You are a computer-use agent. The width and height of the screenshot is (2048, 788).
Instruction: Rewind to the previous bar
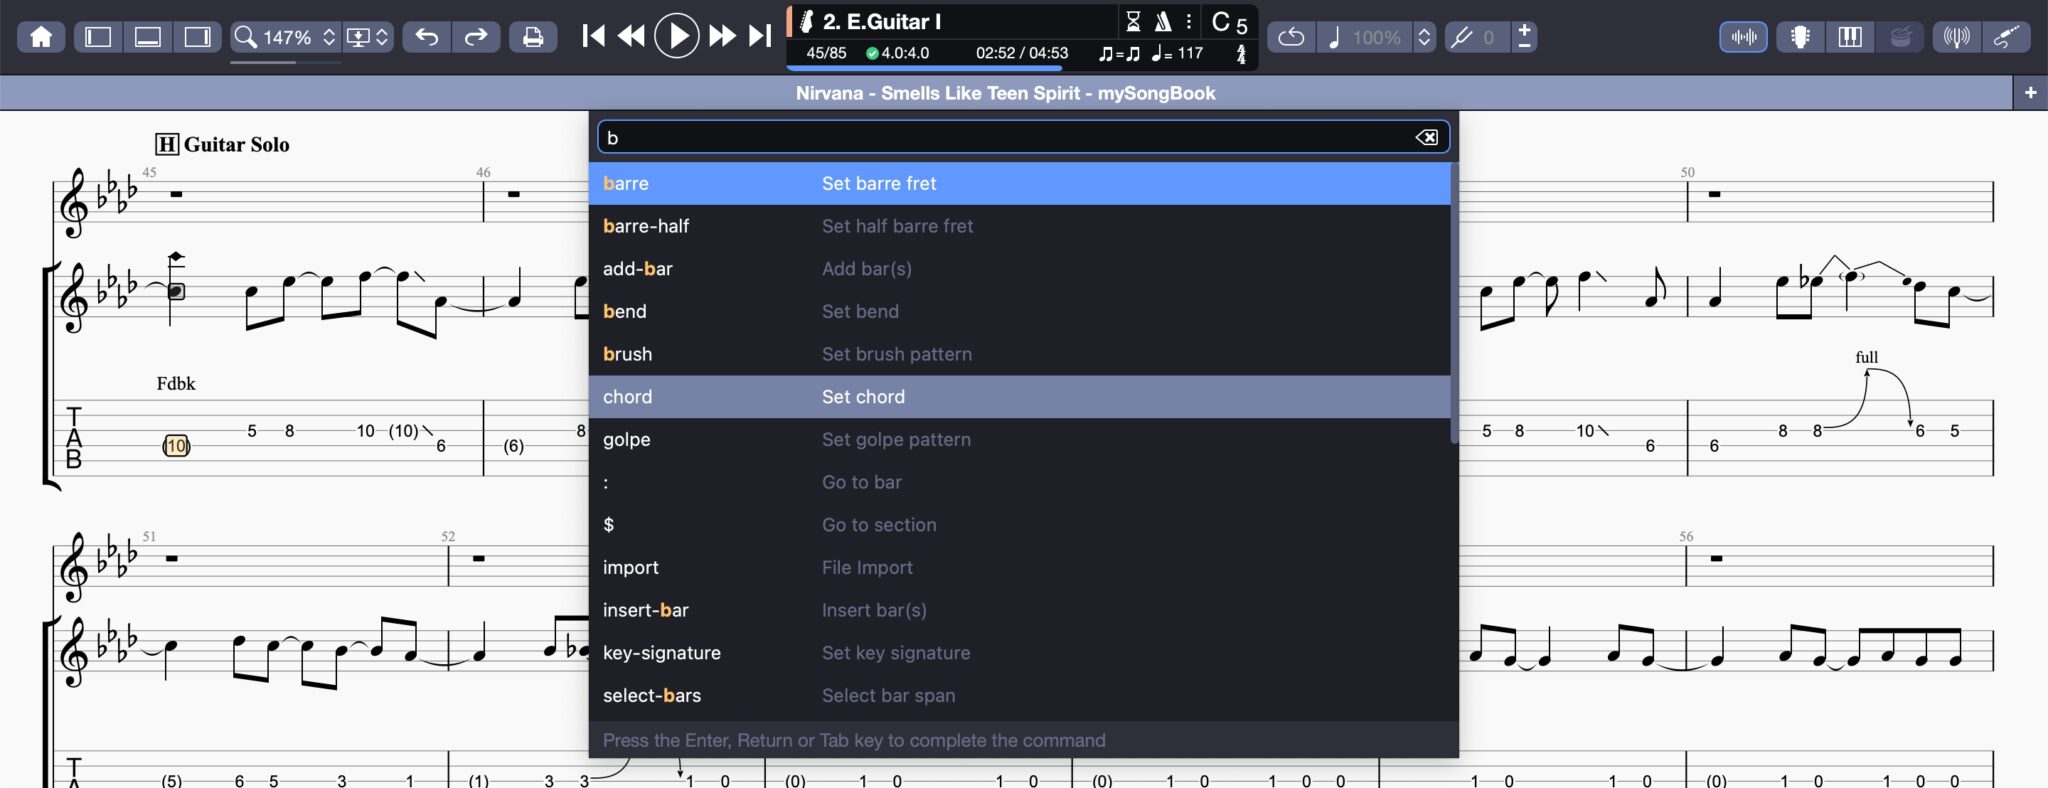pos(631,36)
